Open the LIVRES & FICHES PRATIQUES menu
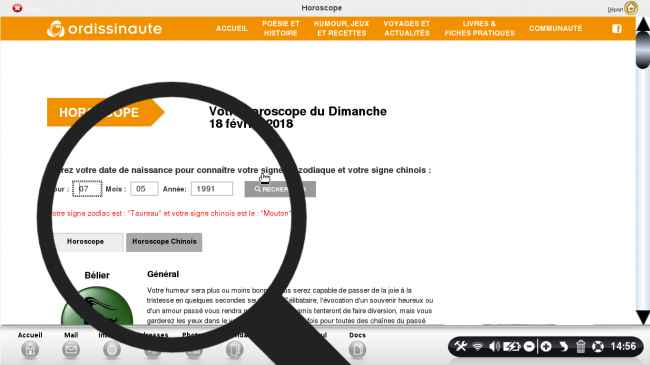650x365 pixels. pyautogui.click(x=480, y=28)
